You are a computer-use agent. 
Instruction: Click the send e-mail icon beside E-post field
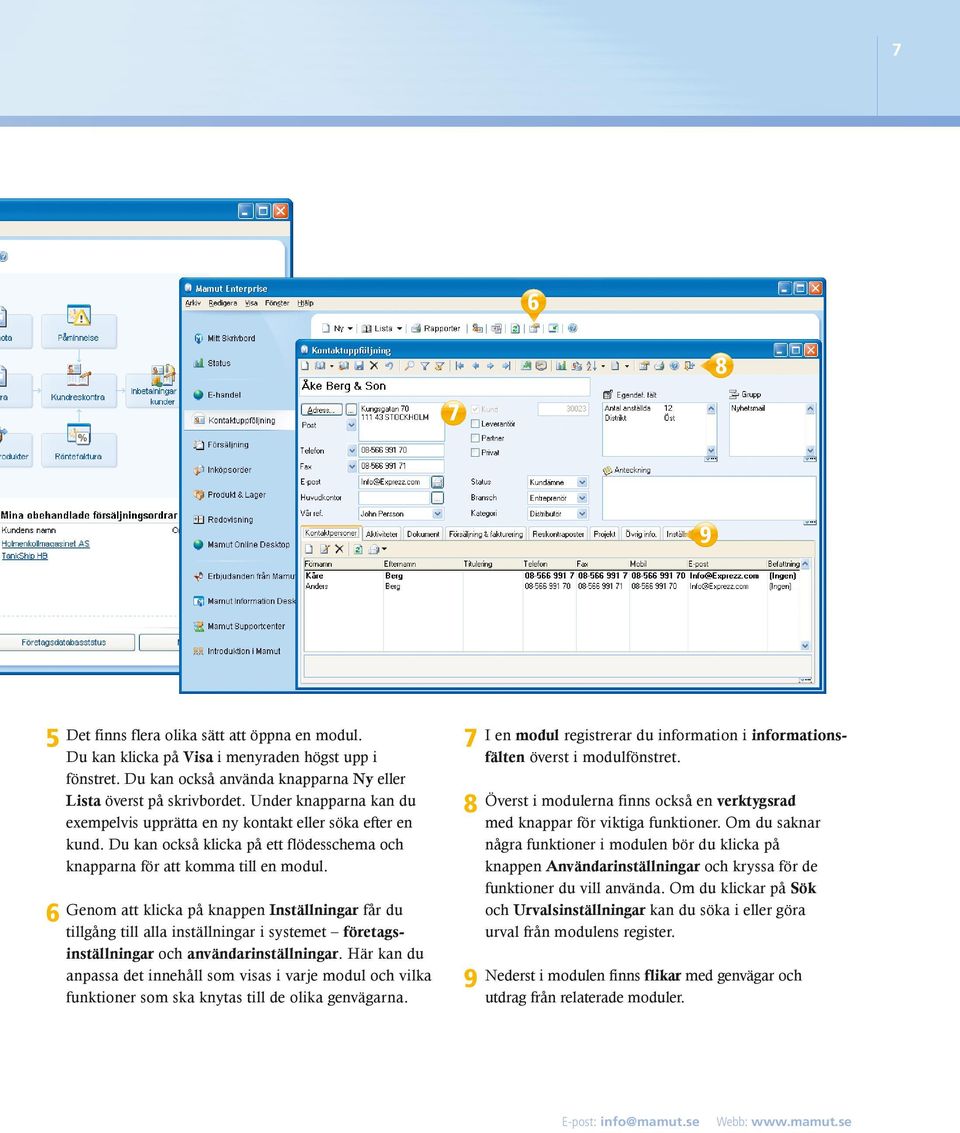[x=437, y=482]
